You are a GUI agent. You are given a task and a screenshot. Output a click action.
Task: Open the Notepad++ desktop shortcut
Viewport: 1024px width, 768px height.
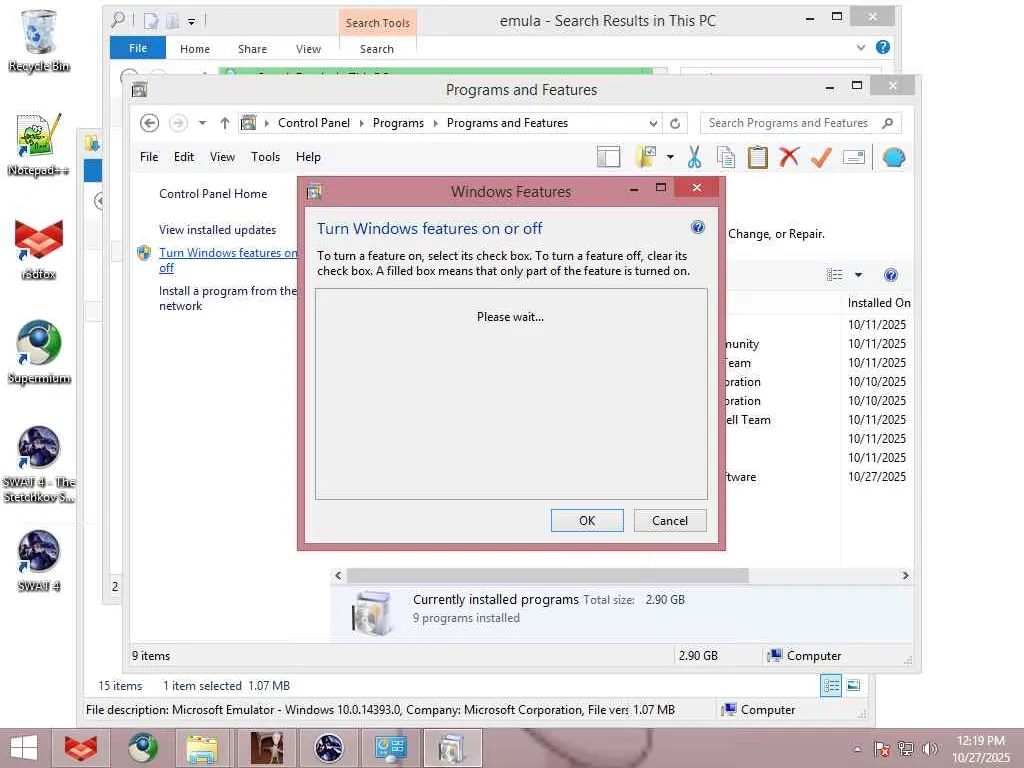click(x=39, y=144)
